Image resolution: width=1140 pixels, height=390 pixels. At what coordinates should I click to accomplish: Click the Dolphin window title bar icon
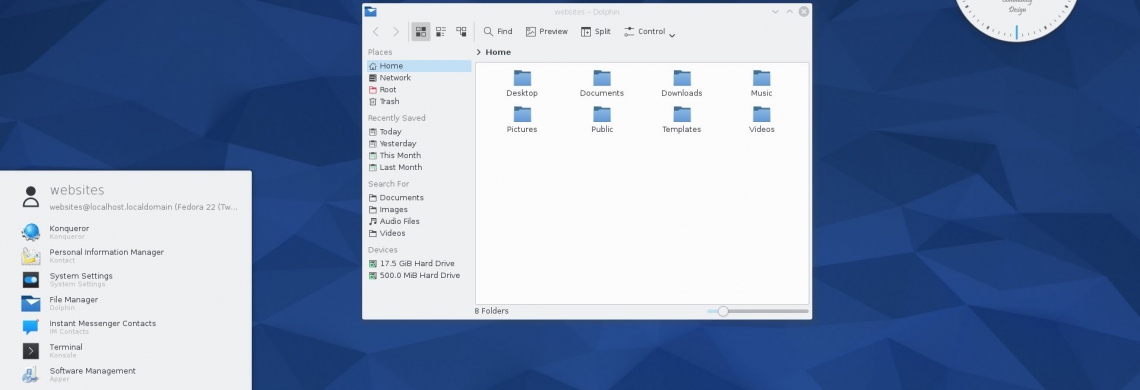click(371, 12)
